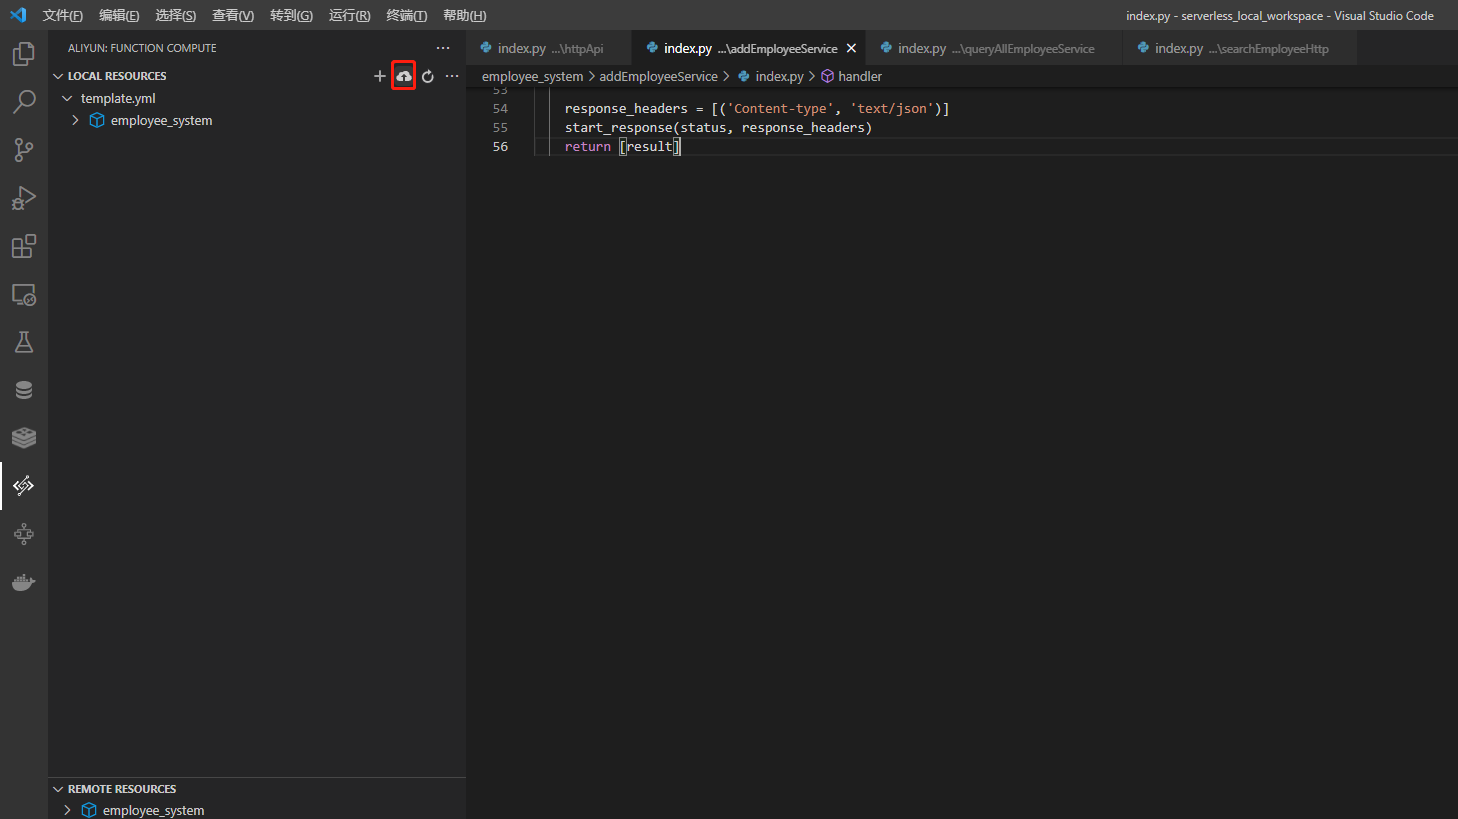Viewport: 1458px width, 819px height.
Task: Open the Docker view in activity bar
Action: (24, 582)
